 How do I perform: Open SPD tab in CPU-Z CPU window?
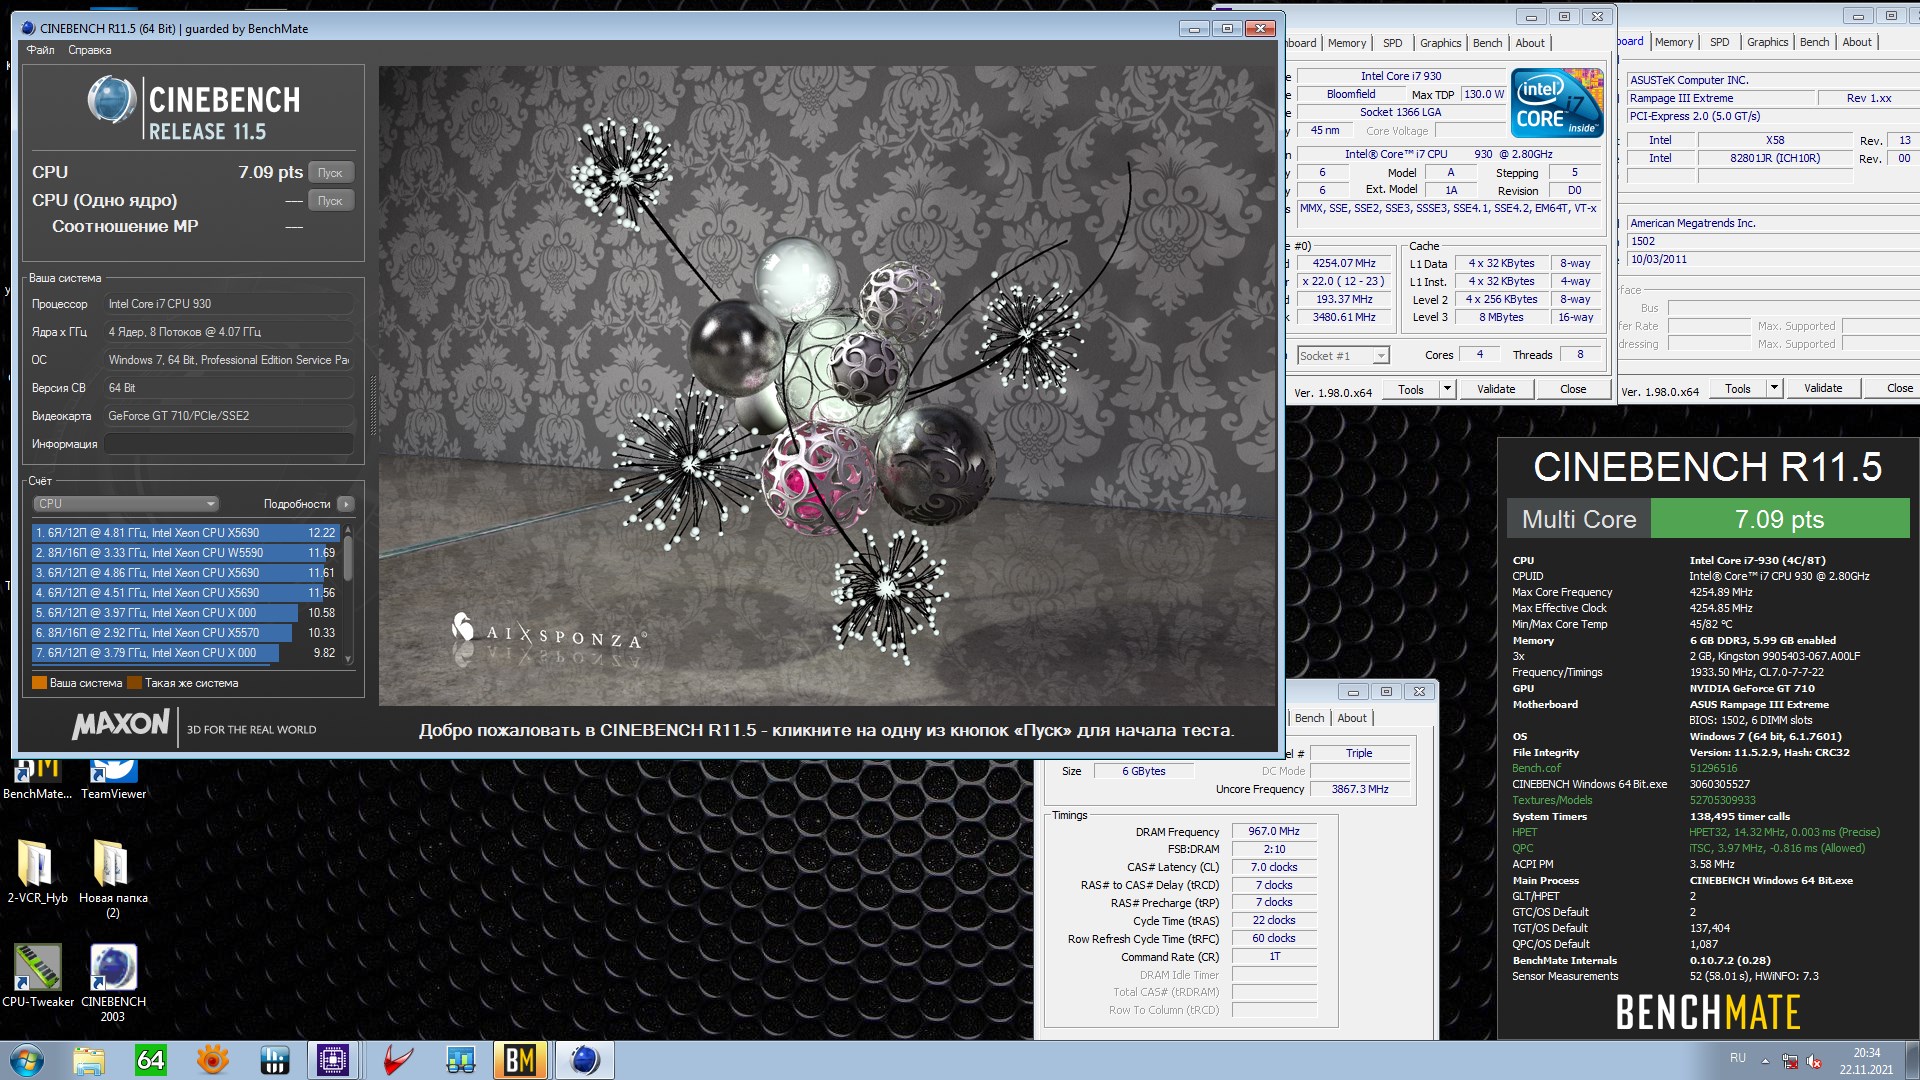(1392, 43)
